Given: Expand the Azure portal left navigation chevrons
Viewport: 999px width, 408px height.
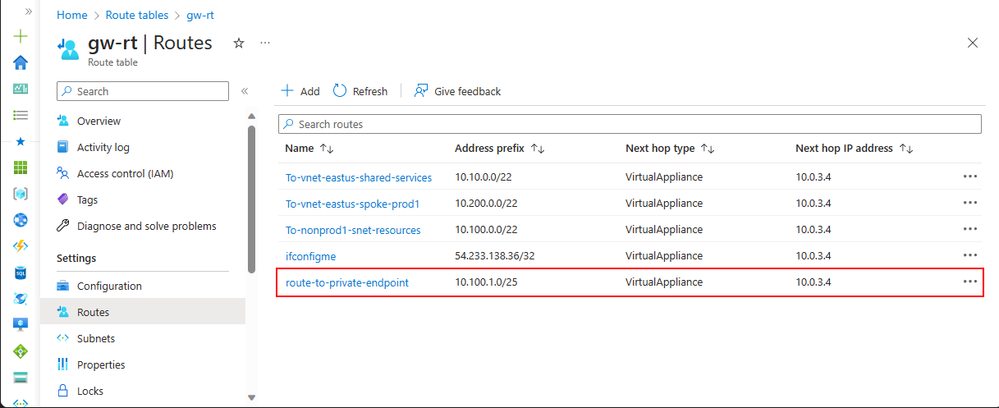Looking at the screenshot, I should (x=28, y=12).
